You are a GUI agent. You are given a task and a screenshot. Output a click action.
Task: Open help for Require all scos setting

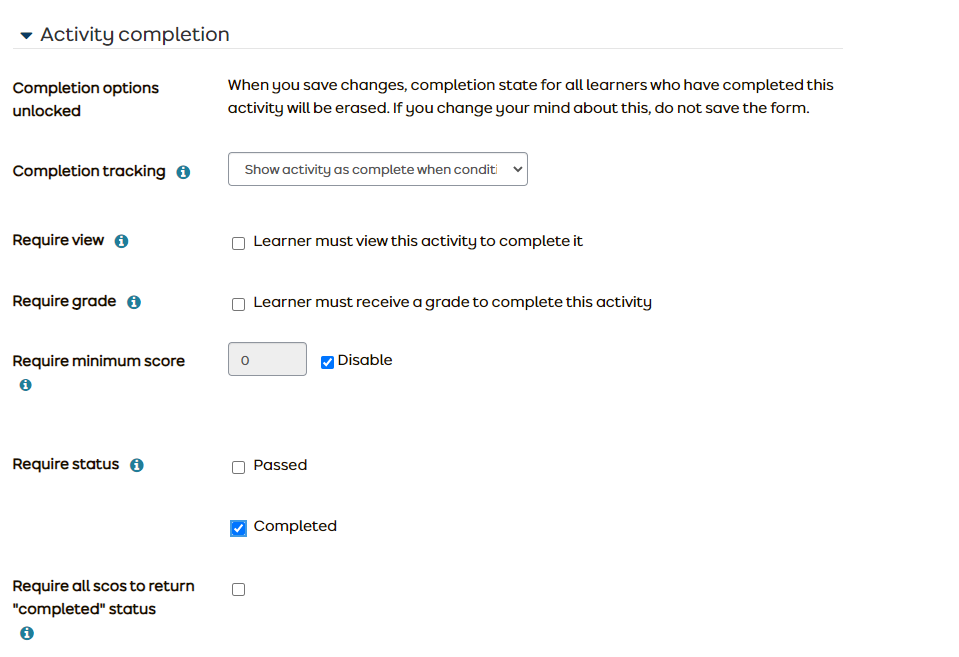click(x=26, y=632)
